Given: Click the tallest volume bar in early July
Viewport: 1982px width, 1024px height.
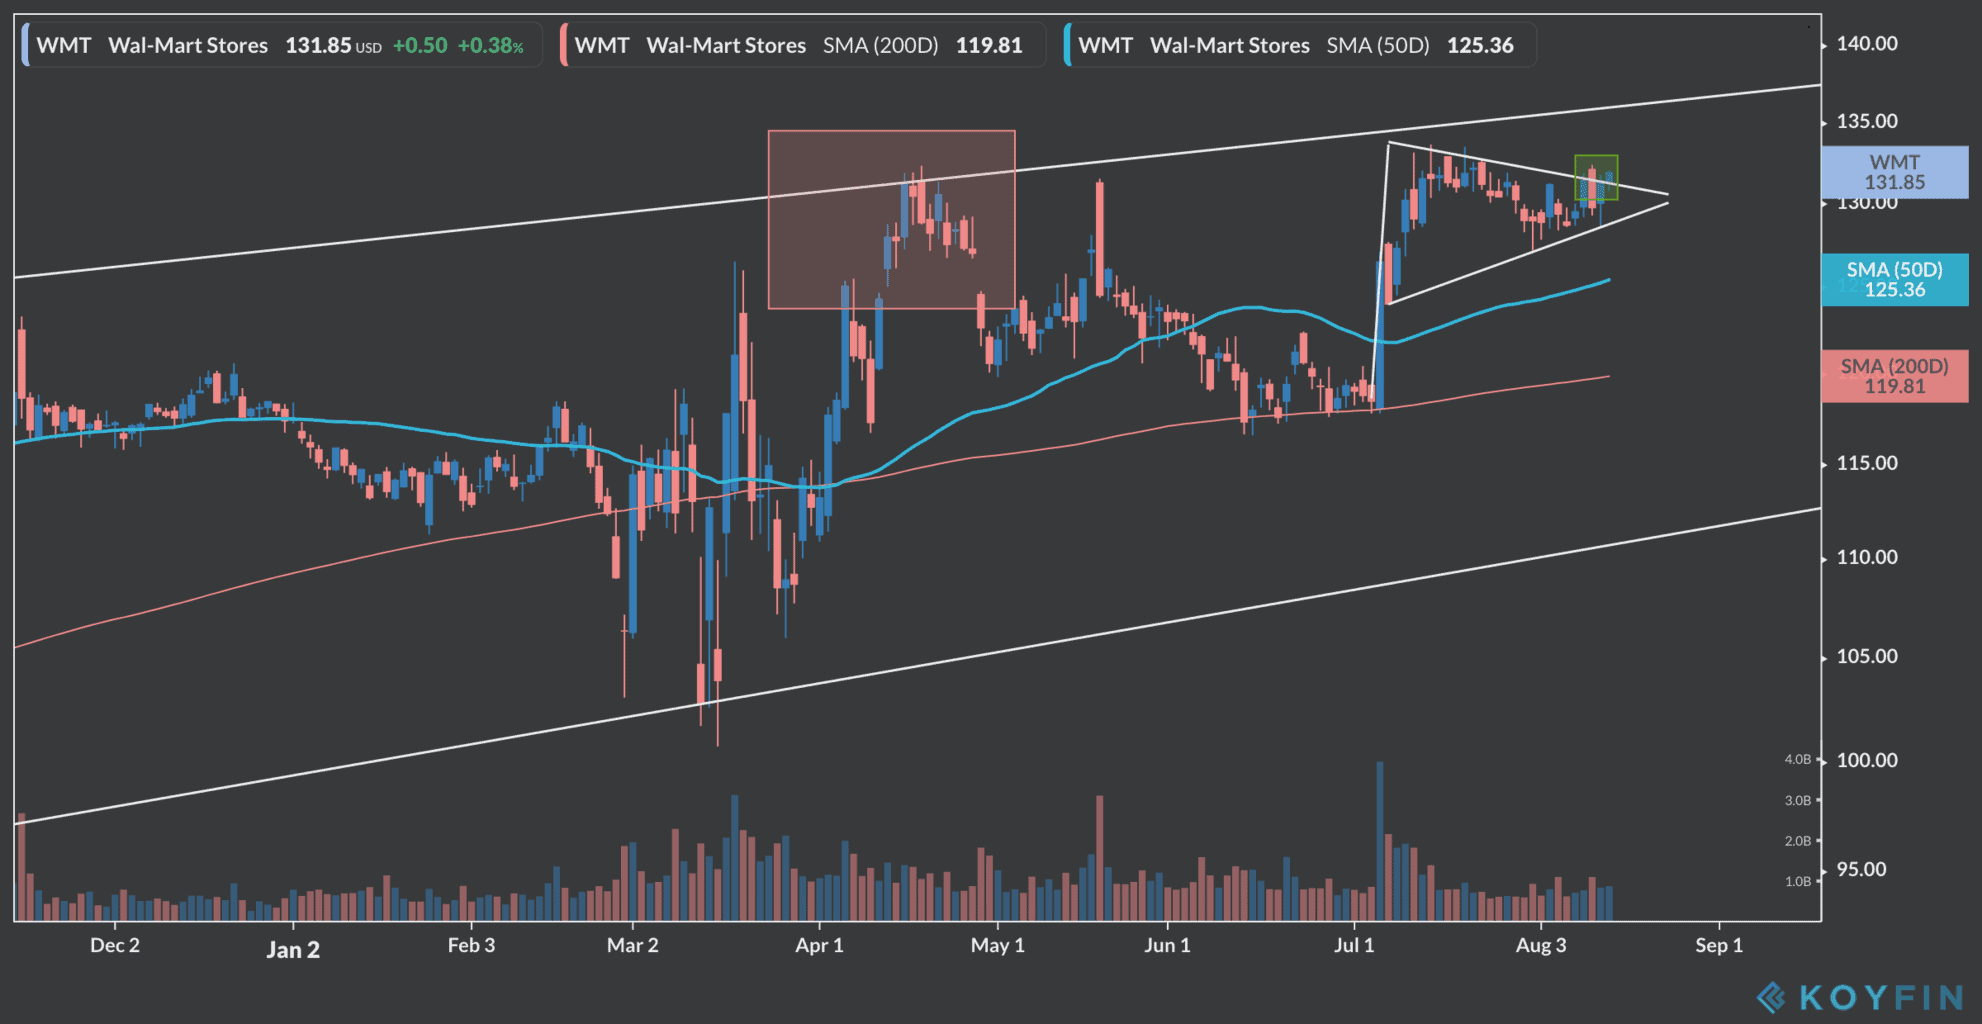Looking at the screenshot, I should point(1380,841).
